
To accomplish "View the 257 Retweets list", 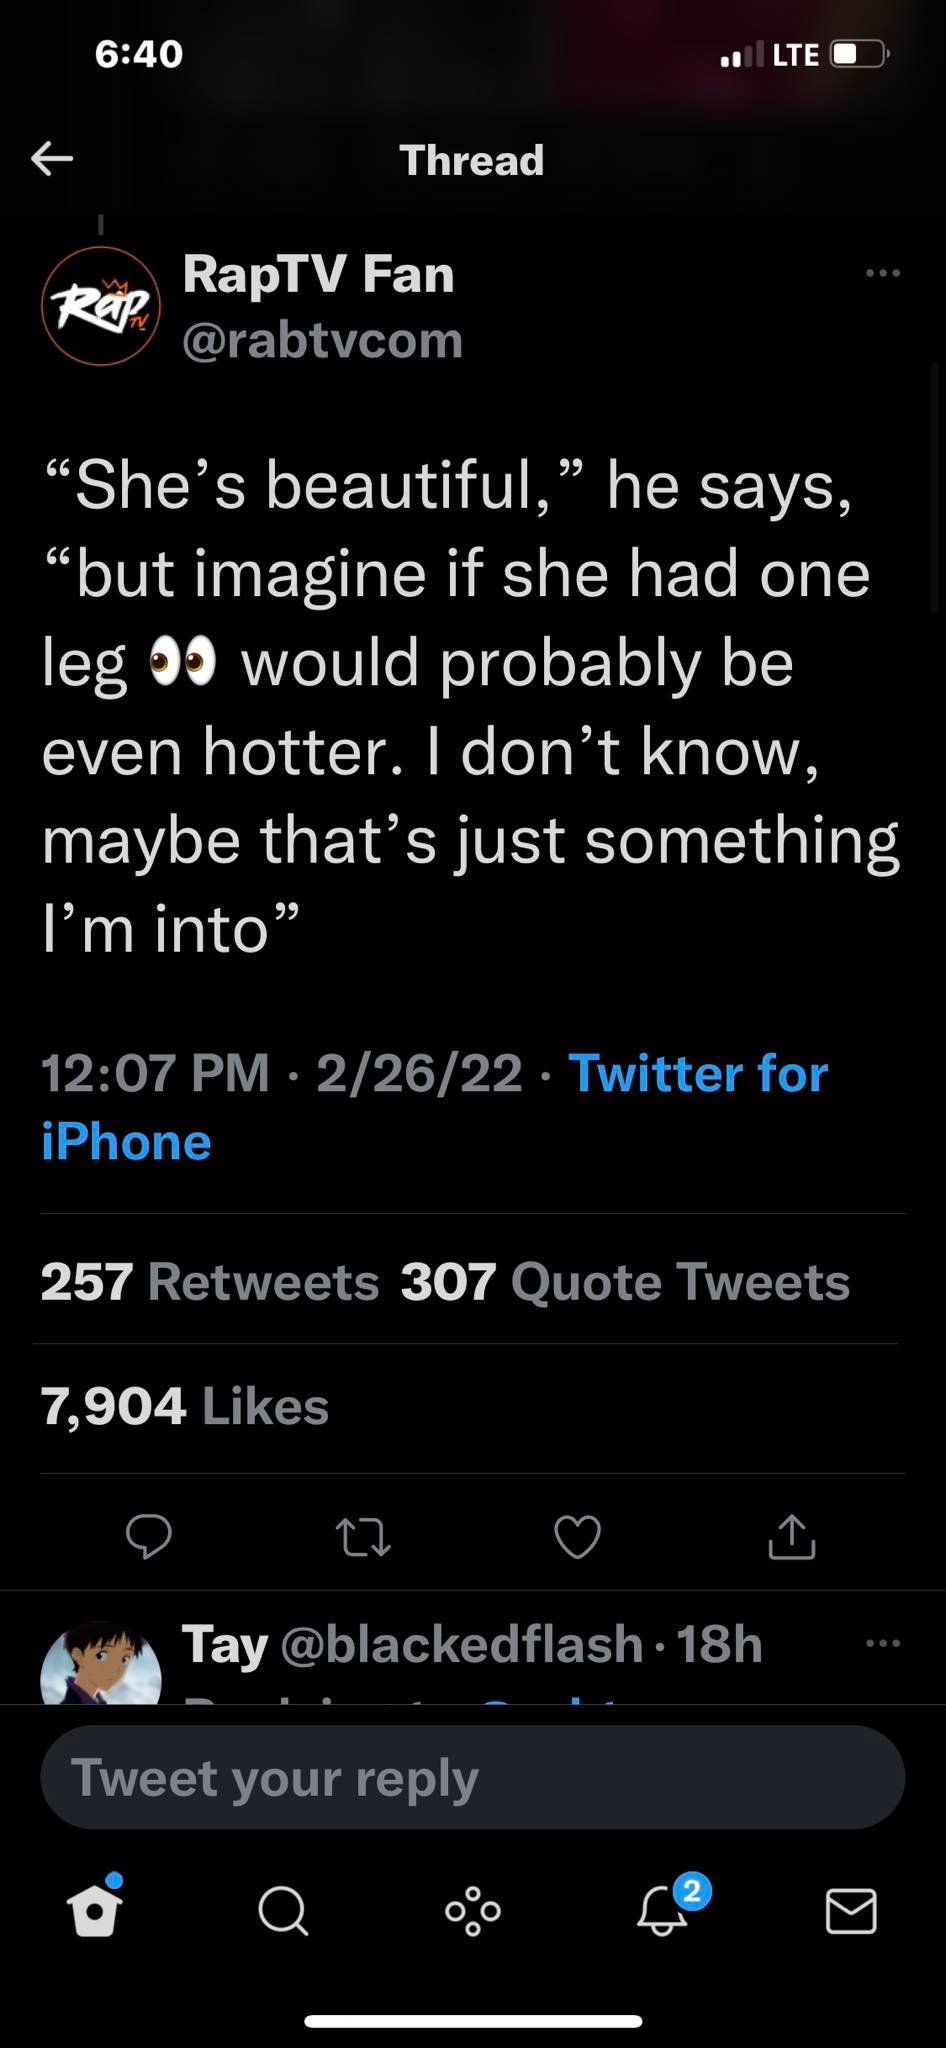I will click(x=210, y=1282).
